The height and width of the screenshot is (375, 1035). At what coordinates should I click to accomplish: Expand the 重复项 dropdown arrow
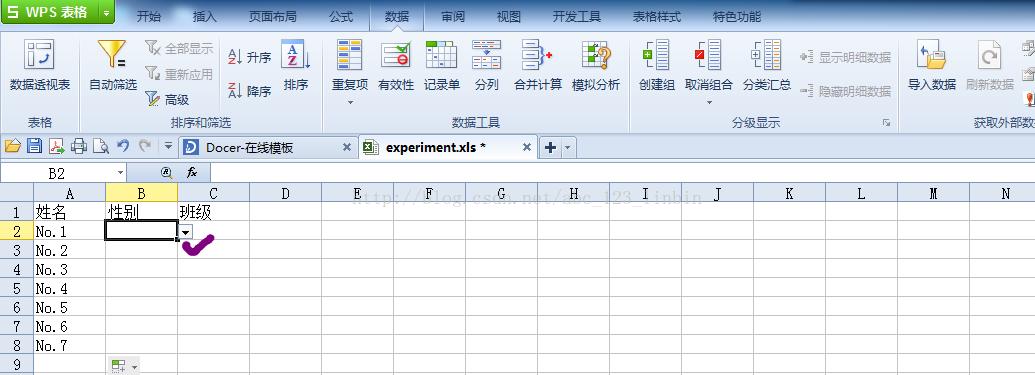pos(351,102)
